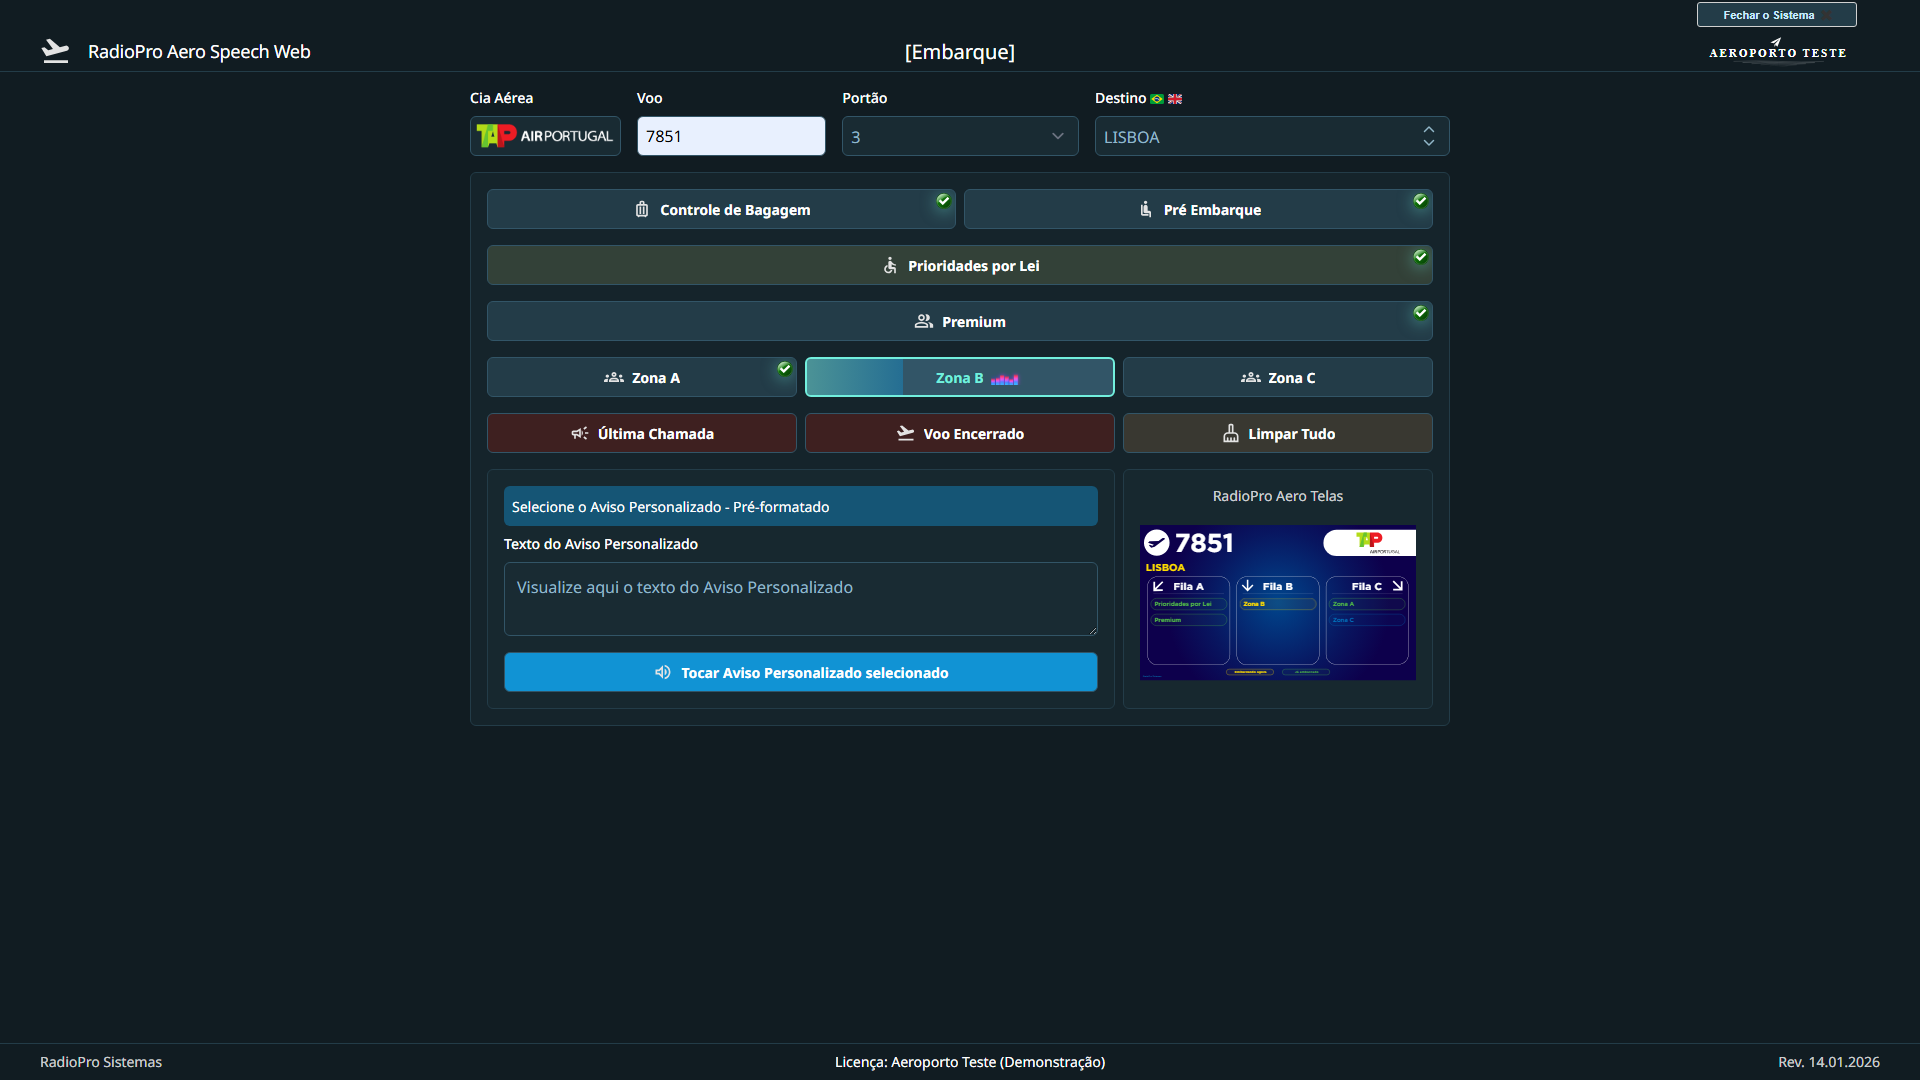Click the plane icon on Voo Encerrado
This screenshot has height=1080, width=1920.
pyautogui.click(x=905, y=433)
